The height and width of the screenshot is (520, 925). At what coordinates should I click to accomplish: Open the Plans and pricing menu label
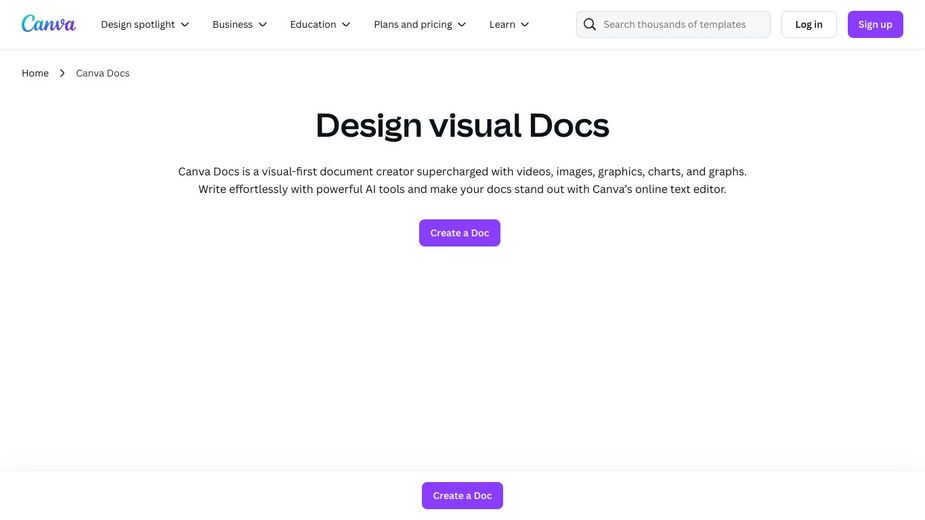[x=412, y=24]
